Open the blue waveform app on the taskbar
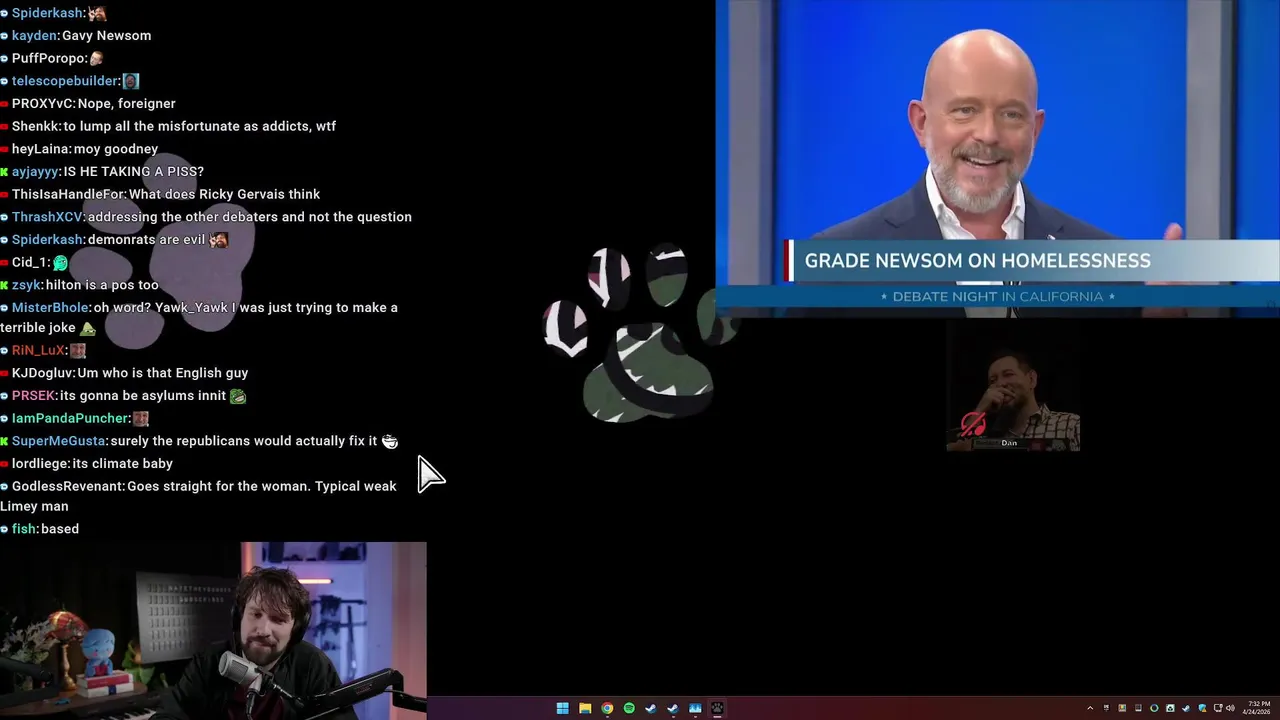The height and width of the screenshot is (720, 1280). (695, 708)
